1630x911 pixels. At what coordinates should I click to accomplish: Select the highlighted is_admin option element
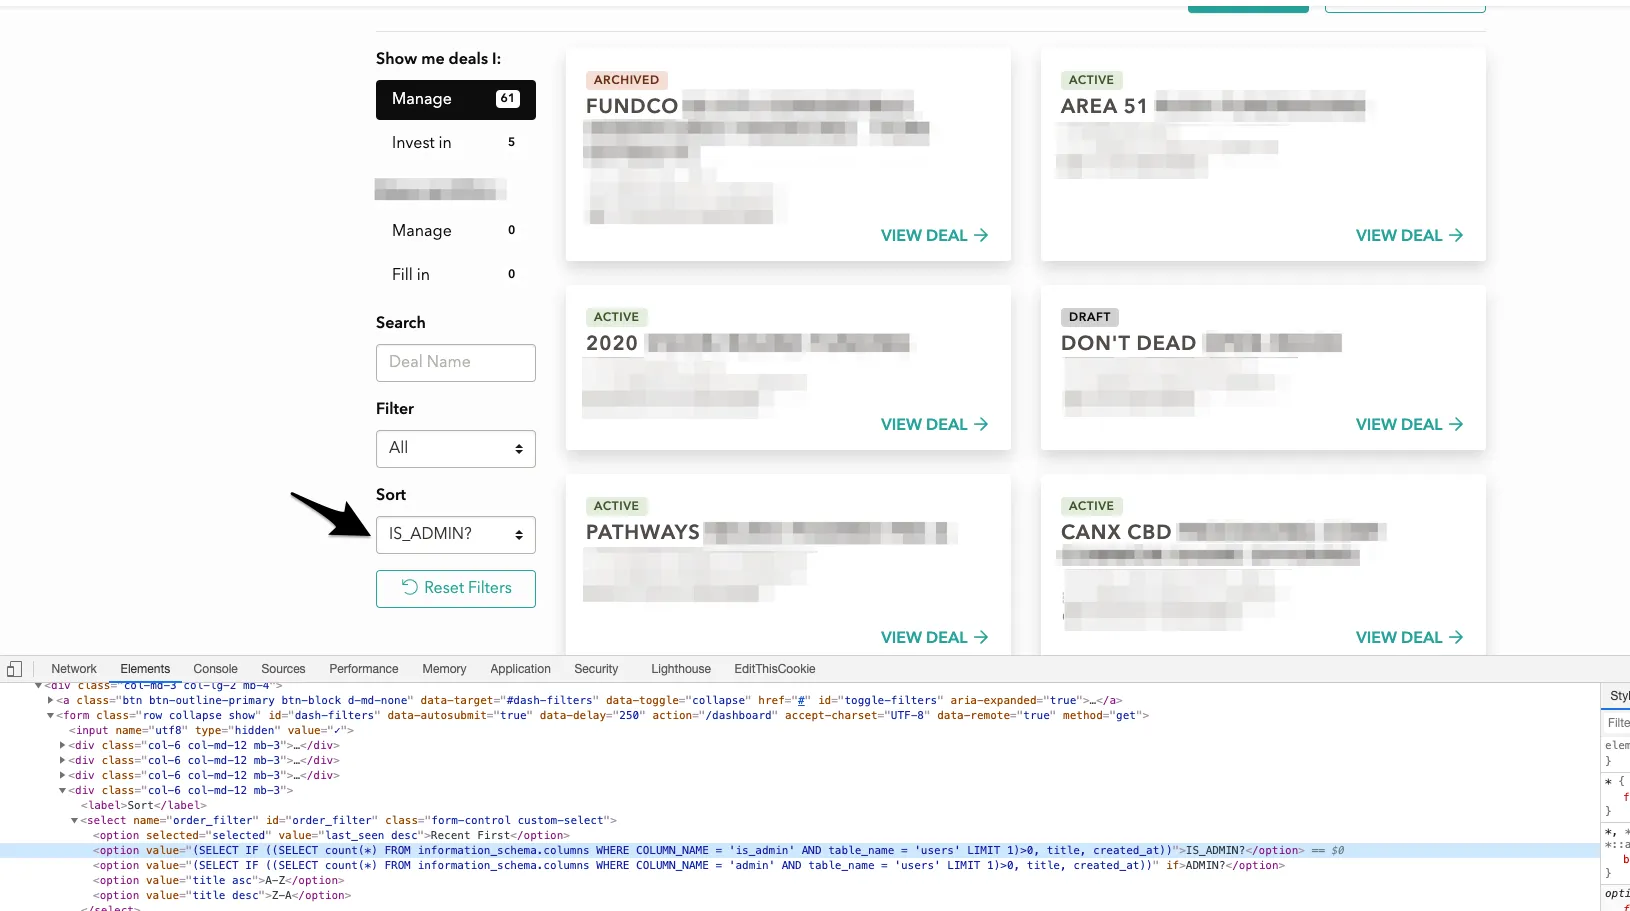pyautogui.click(x=600, y=850)
